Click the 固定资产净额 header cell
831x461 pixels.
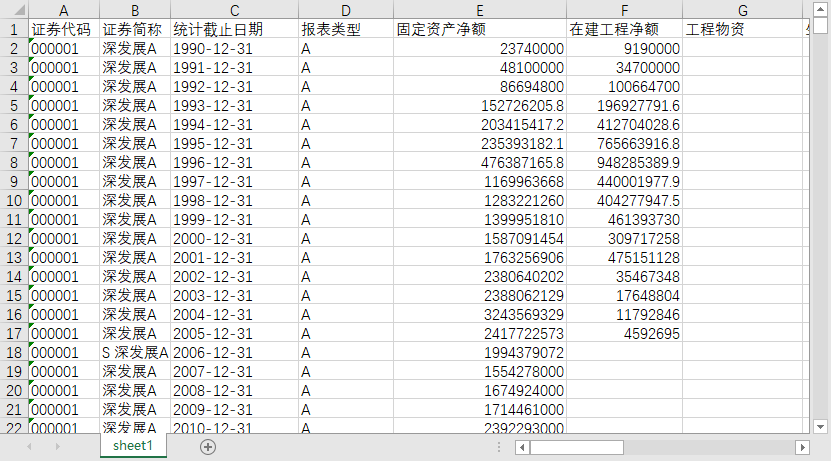coord(480,29)
